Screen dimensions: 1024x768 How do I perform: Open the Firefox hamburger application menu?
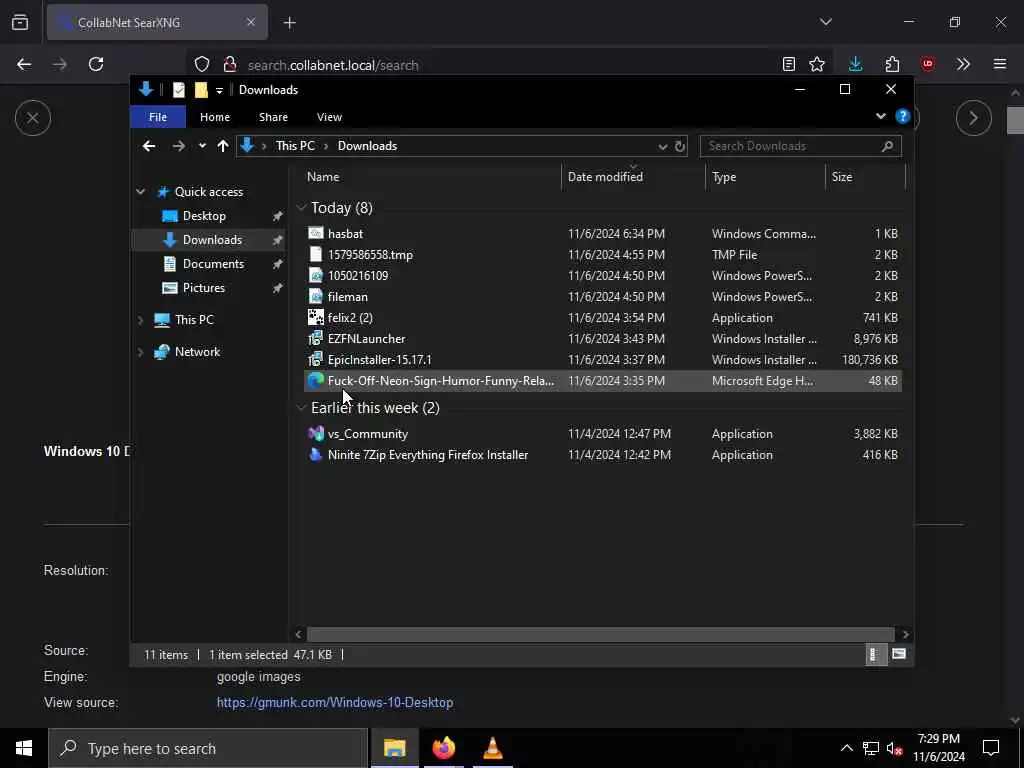999,64
